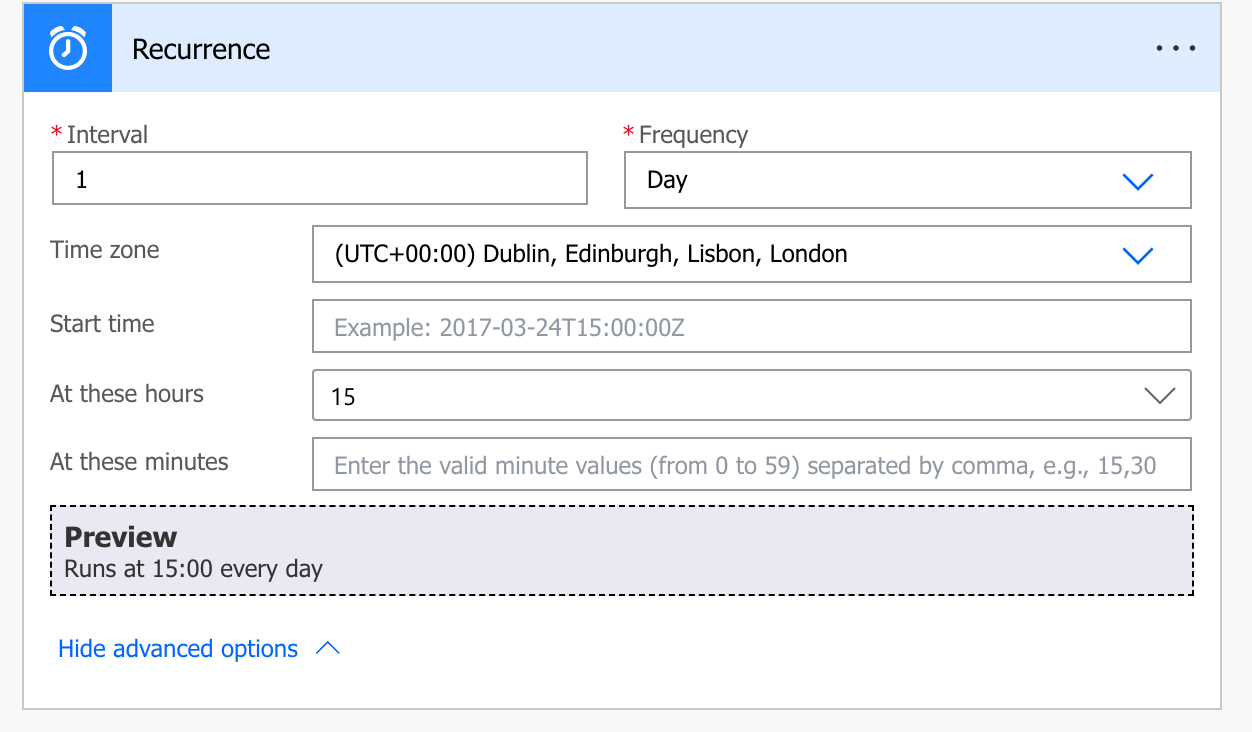Viewport: 1252px width, 732px height.
Task: Click the Frequency dropdown chevron arrow
Action: 1138,181
